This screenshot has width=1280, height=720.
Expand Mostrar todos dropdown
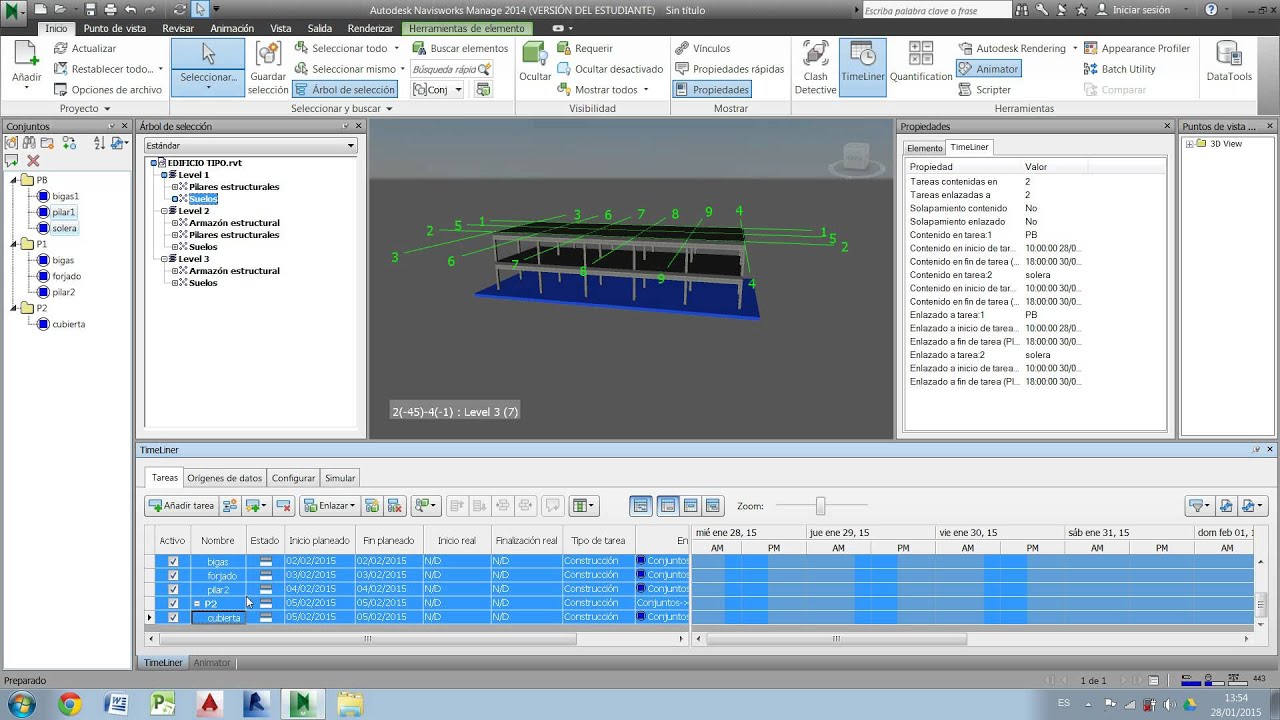click(x=646, y=89)
